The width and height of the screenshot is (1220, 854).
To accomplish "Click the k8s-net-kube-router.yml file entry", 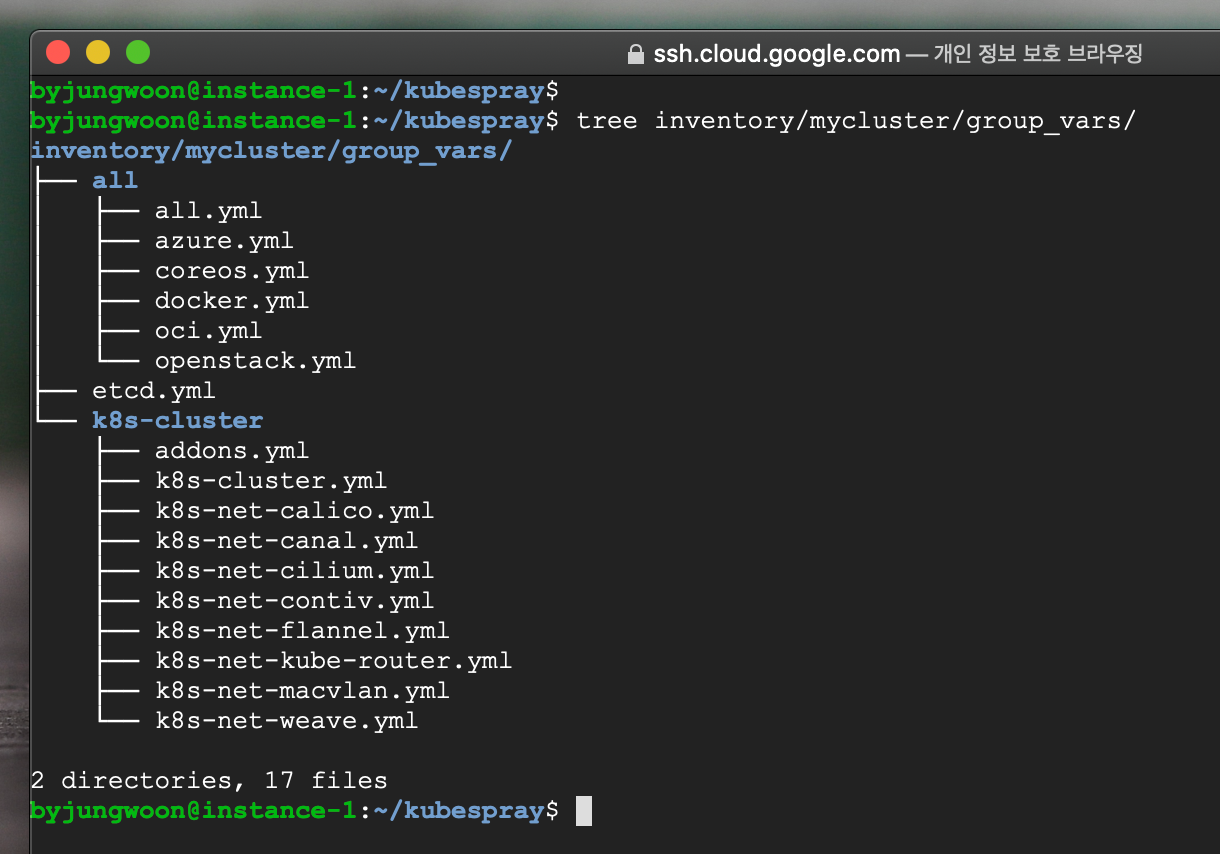I will [333, 661].
